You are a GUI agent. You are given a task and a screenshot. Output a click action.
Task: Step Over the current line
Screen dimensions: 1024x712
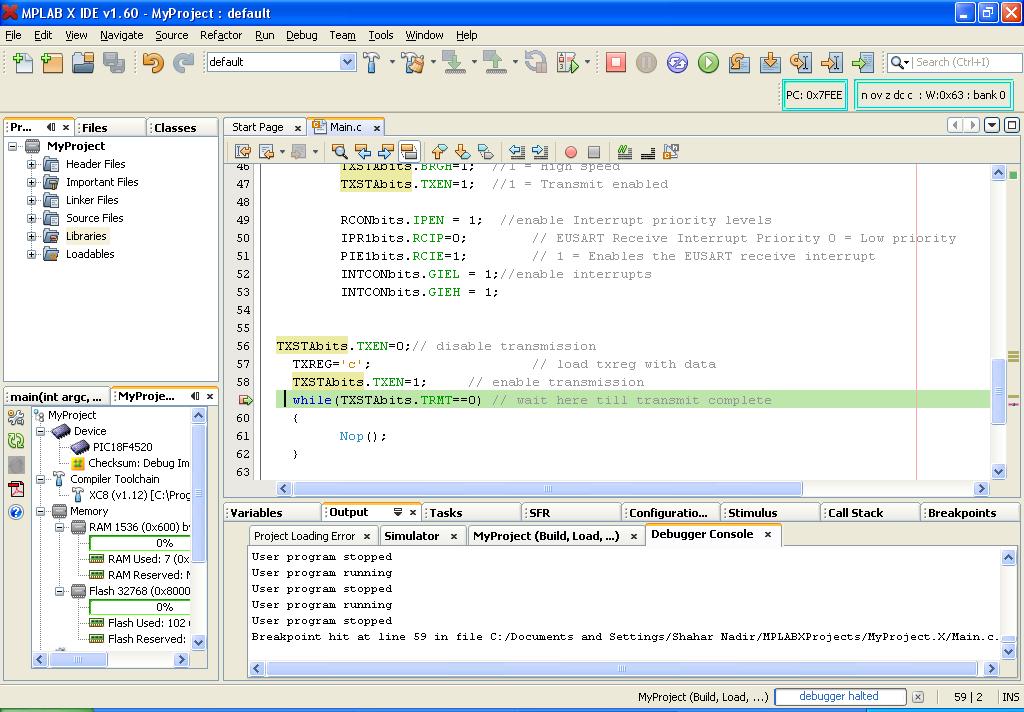click(x=739, y=62)
